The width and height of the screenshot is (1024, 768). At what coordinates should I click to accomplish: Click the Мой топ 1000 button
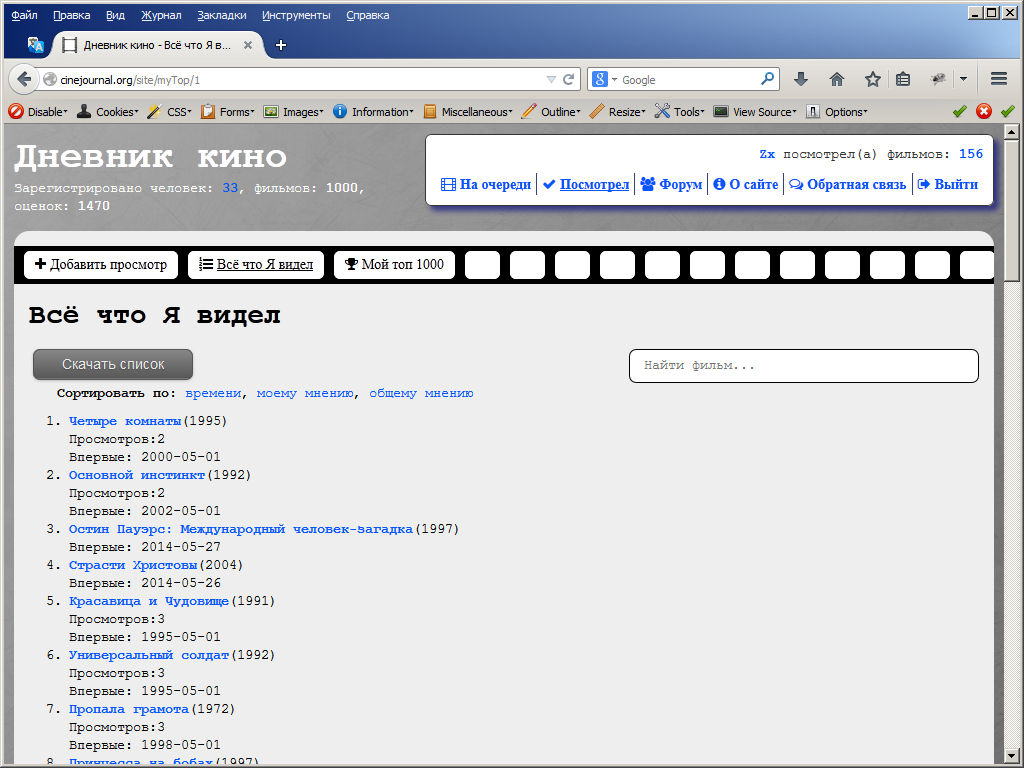click(394, 264)
